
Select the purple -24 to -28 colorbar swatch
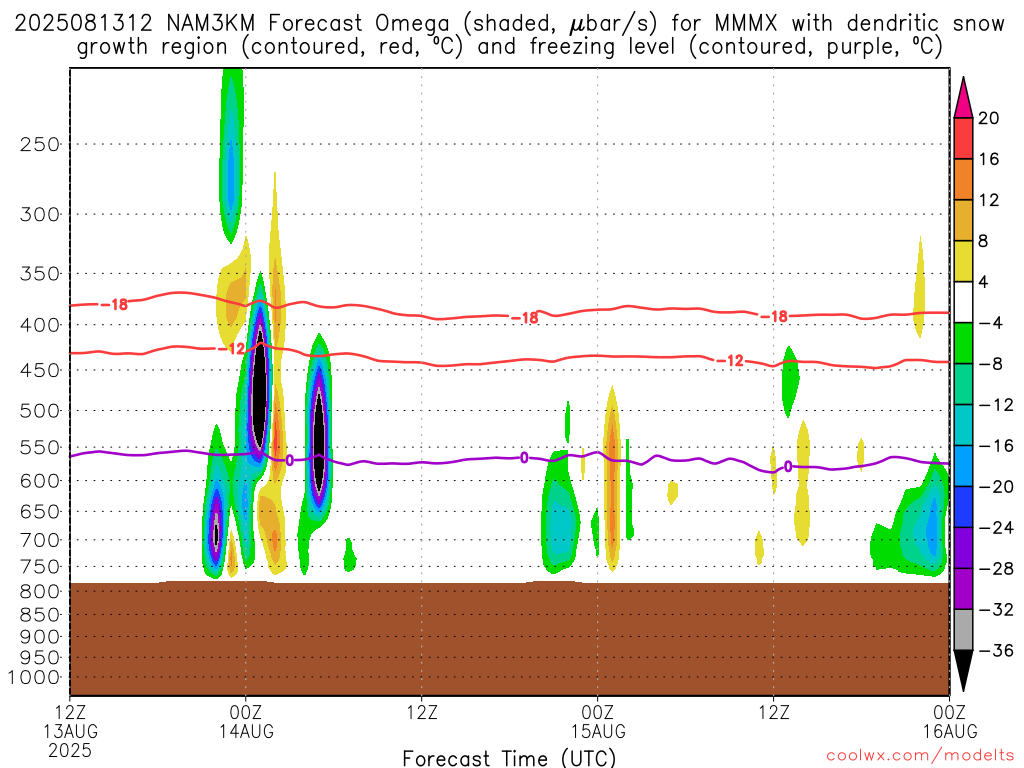point(963,548)
